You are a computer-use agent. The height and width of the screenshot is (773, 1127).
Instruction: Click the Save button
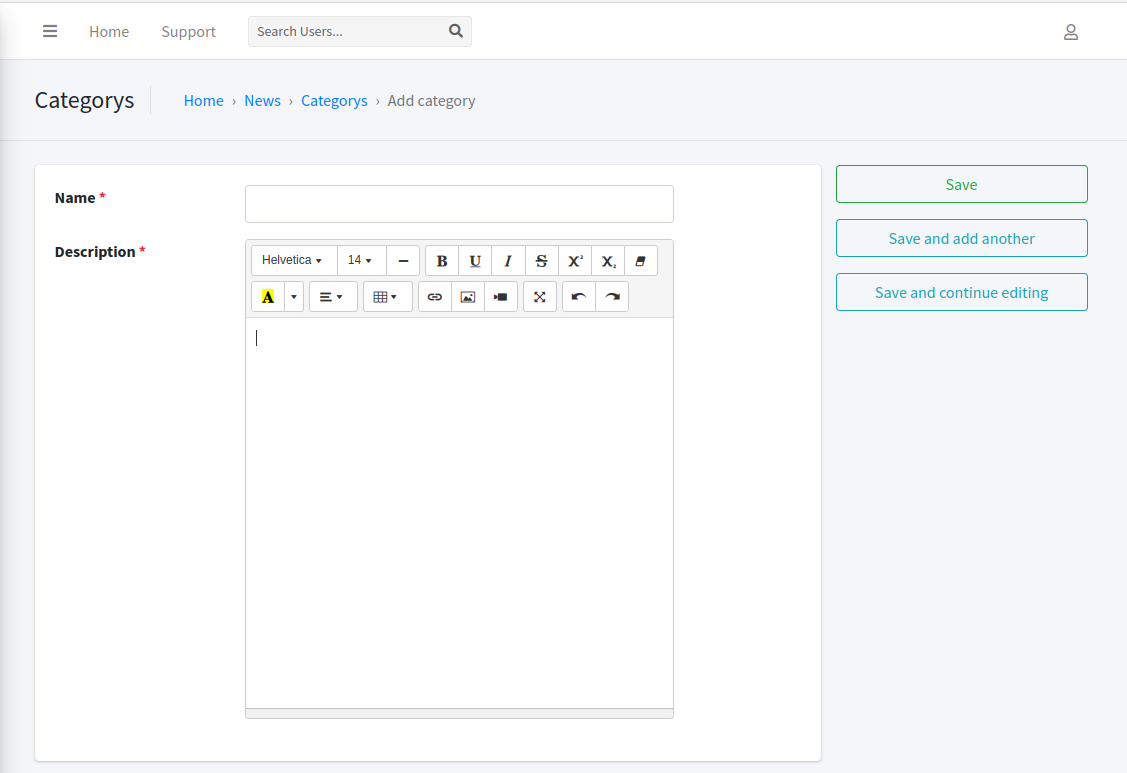(x=961, y=184)
